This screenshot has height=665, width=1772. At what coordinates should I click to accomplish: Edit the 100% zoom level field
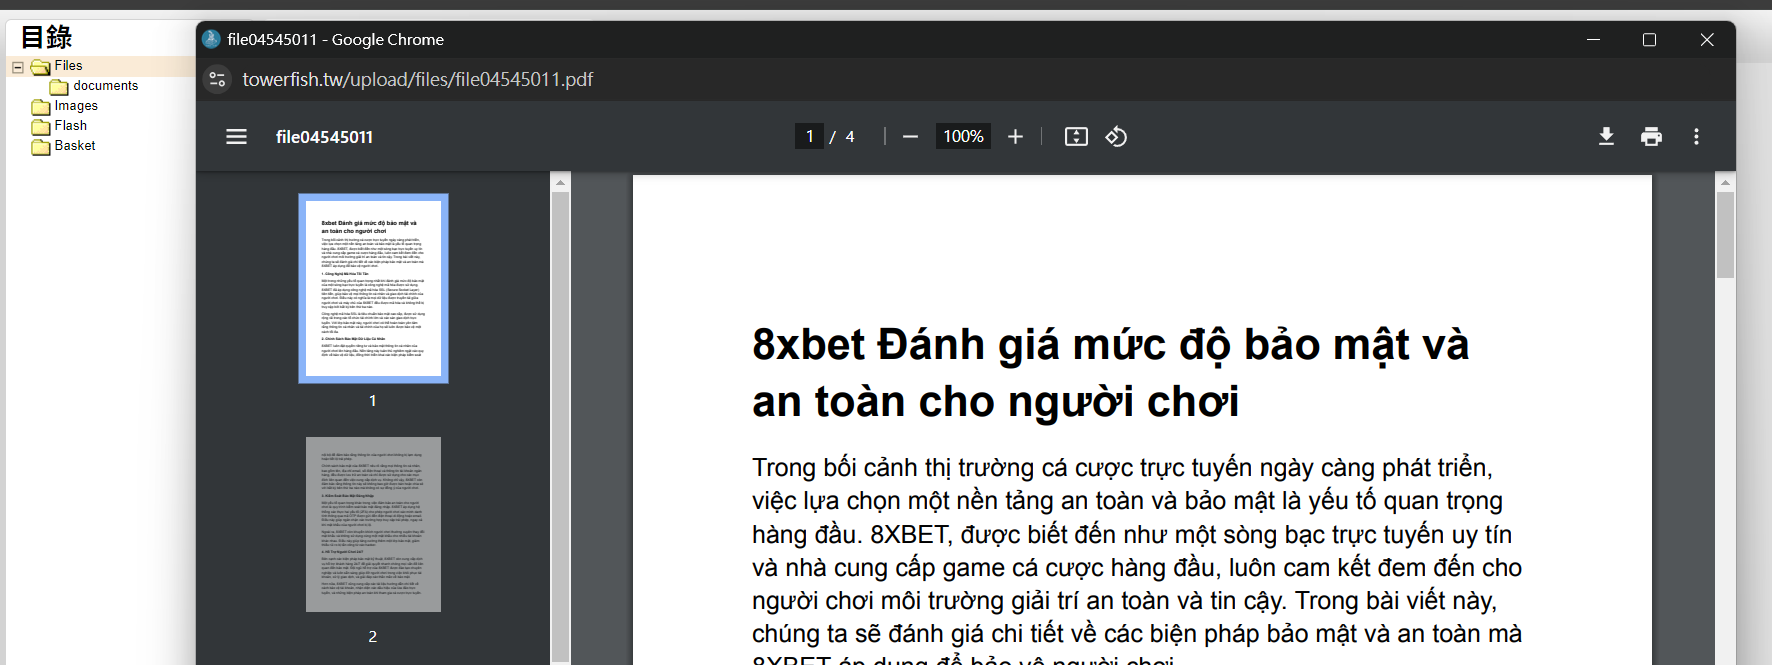963,137
